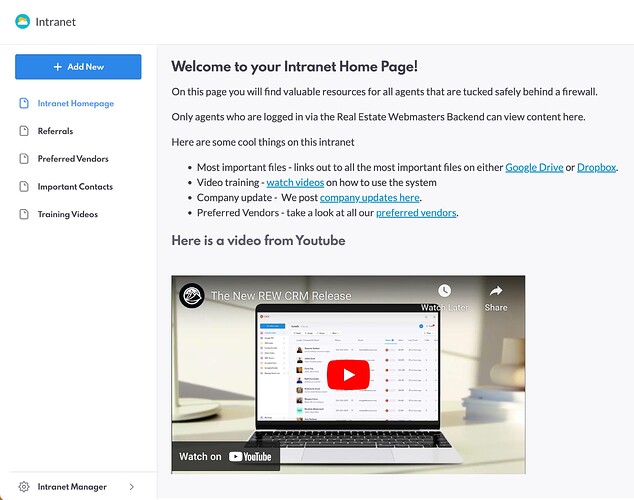Open the Dropbox link
Screen dimensions: 634x500
[596, 167]
